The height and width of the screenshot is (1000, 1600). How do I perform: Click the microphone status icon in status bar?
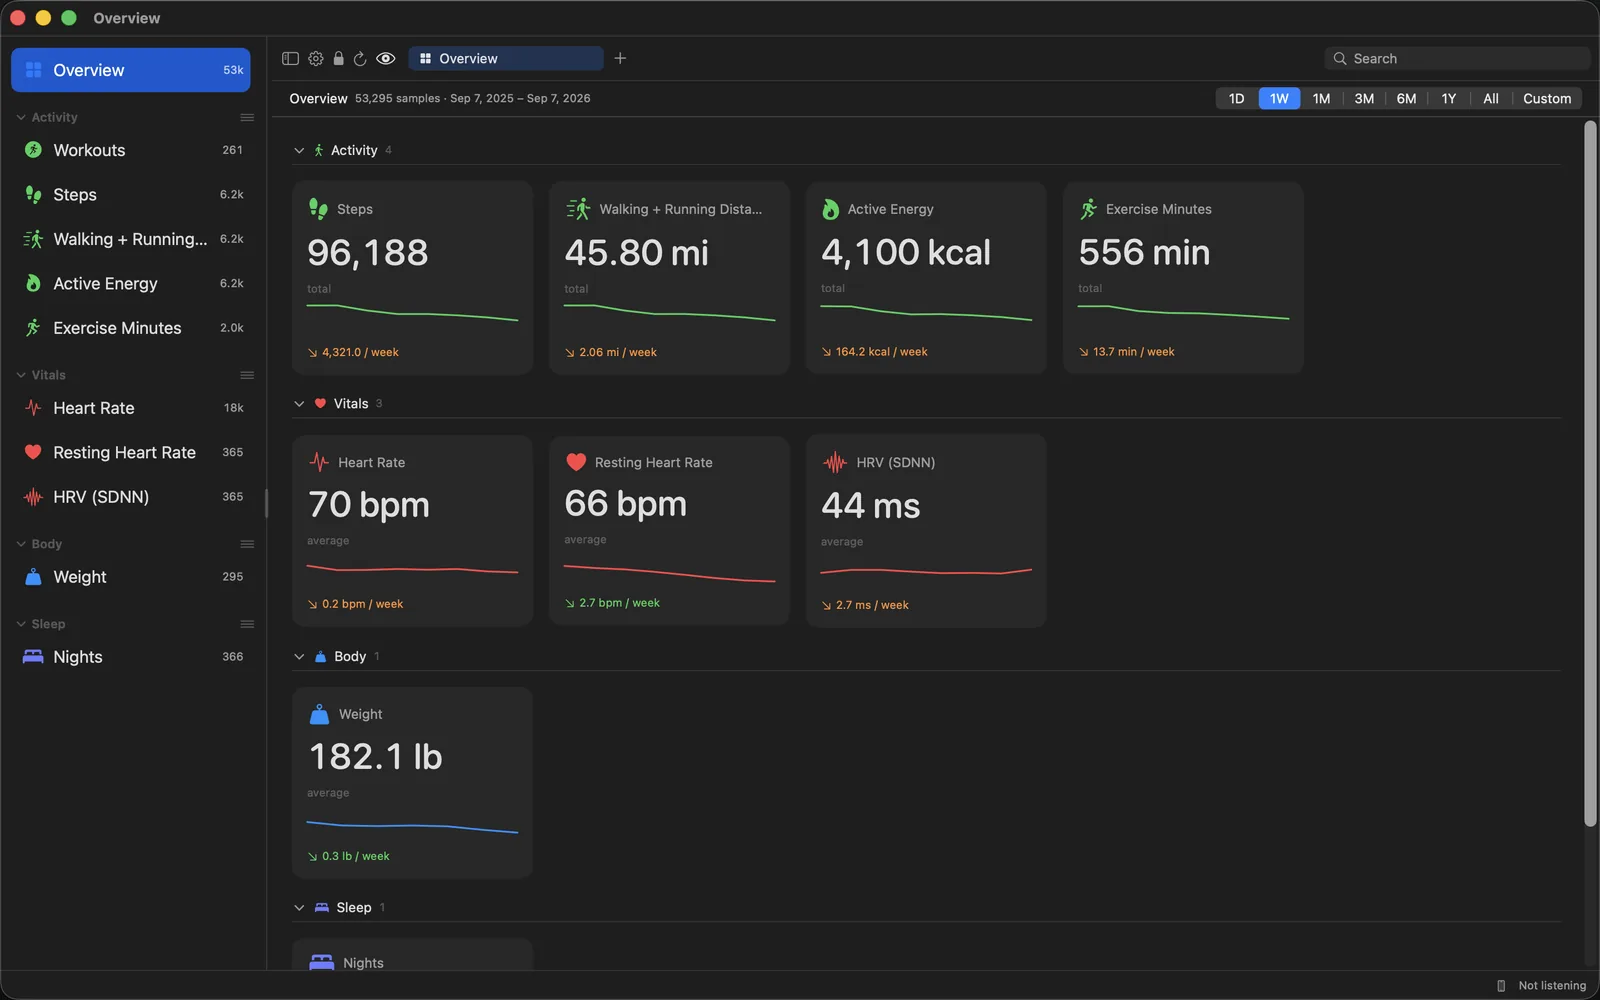click(x=1501, y=986)
